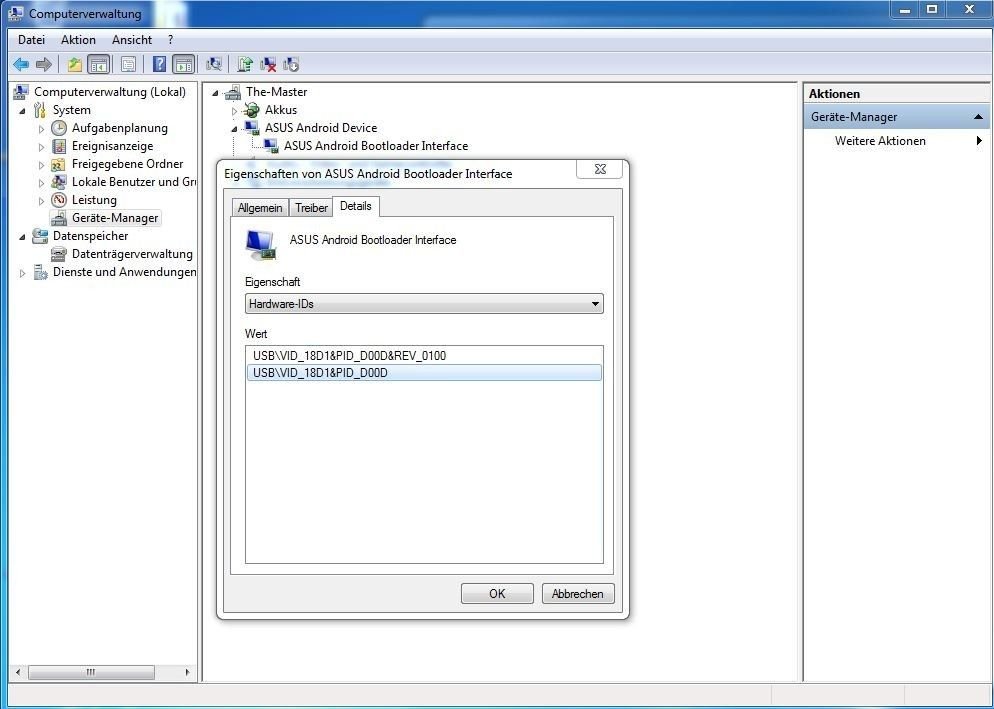Click the Aufgabenplanung clock icon
The width and height of the screenshot is (994, 709).
click(x=59, y=128)
